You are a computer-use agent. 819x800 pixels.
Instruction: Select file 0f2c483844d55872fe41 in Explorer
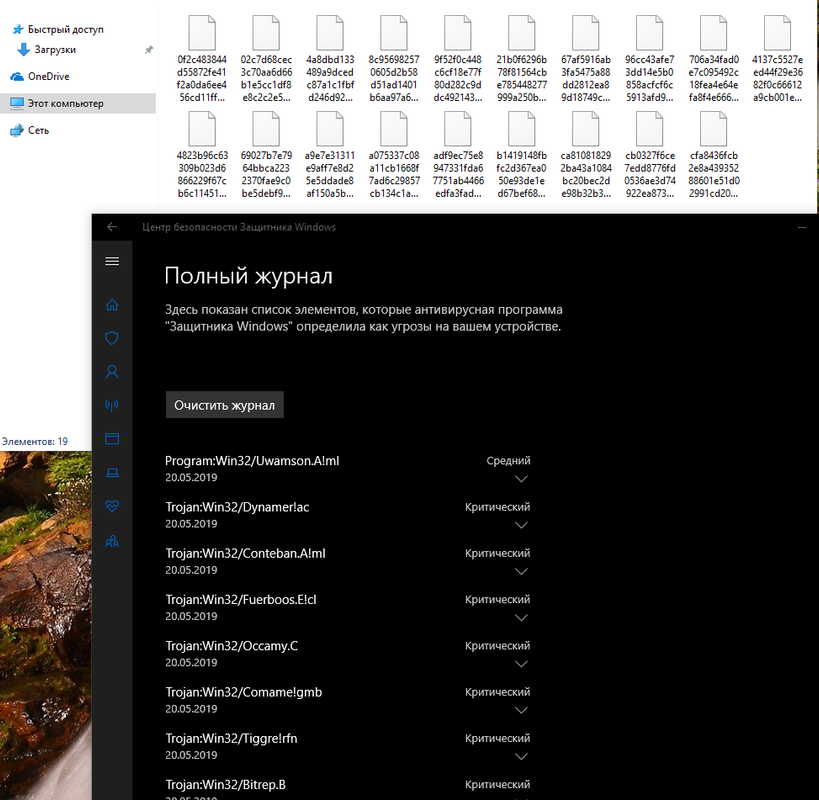202,59
